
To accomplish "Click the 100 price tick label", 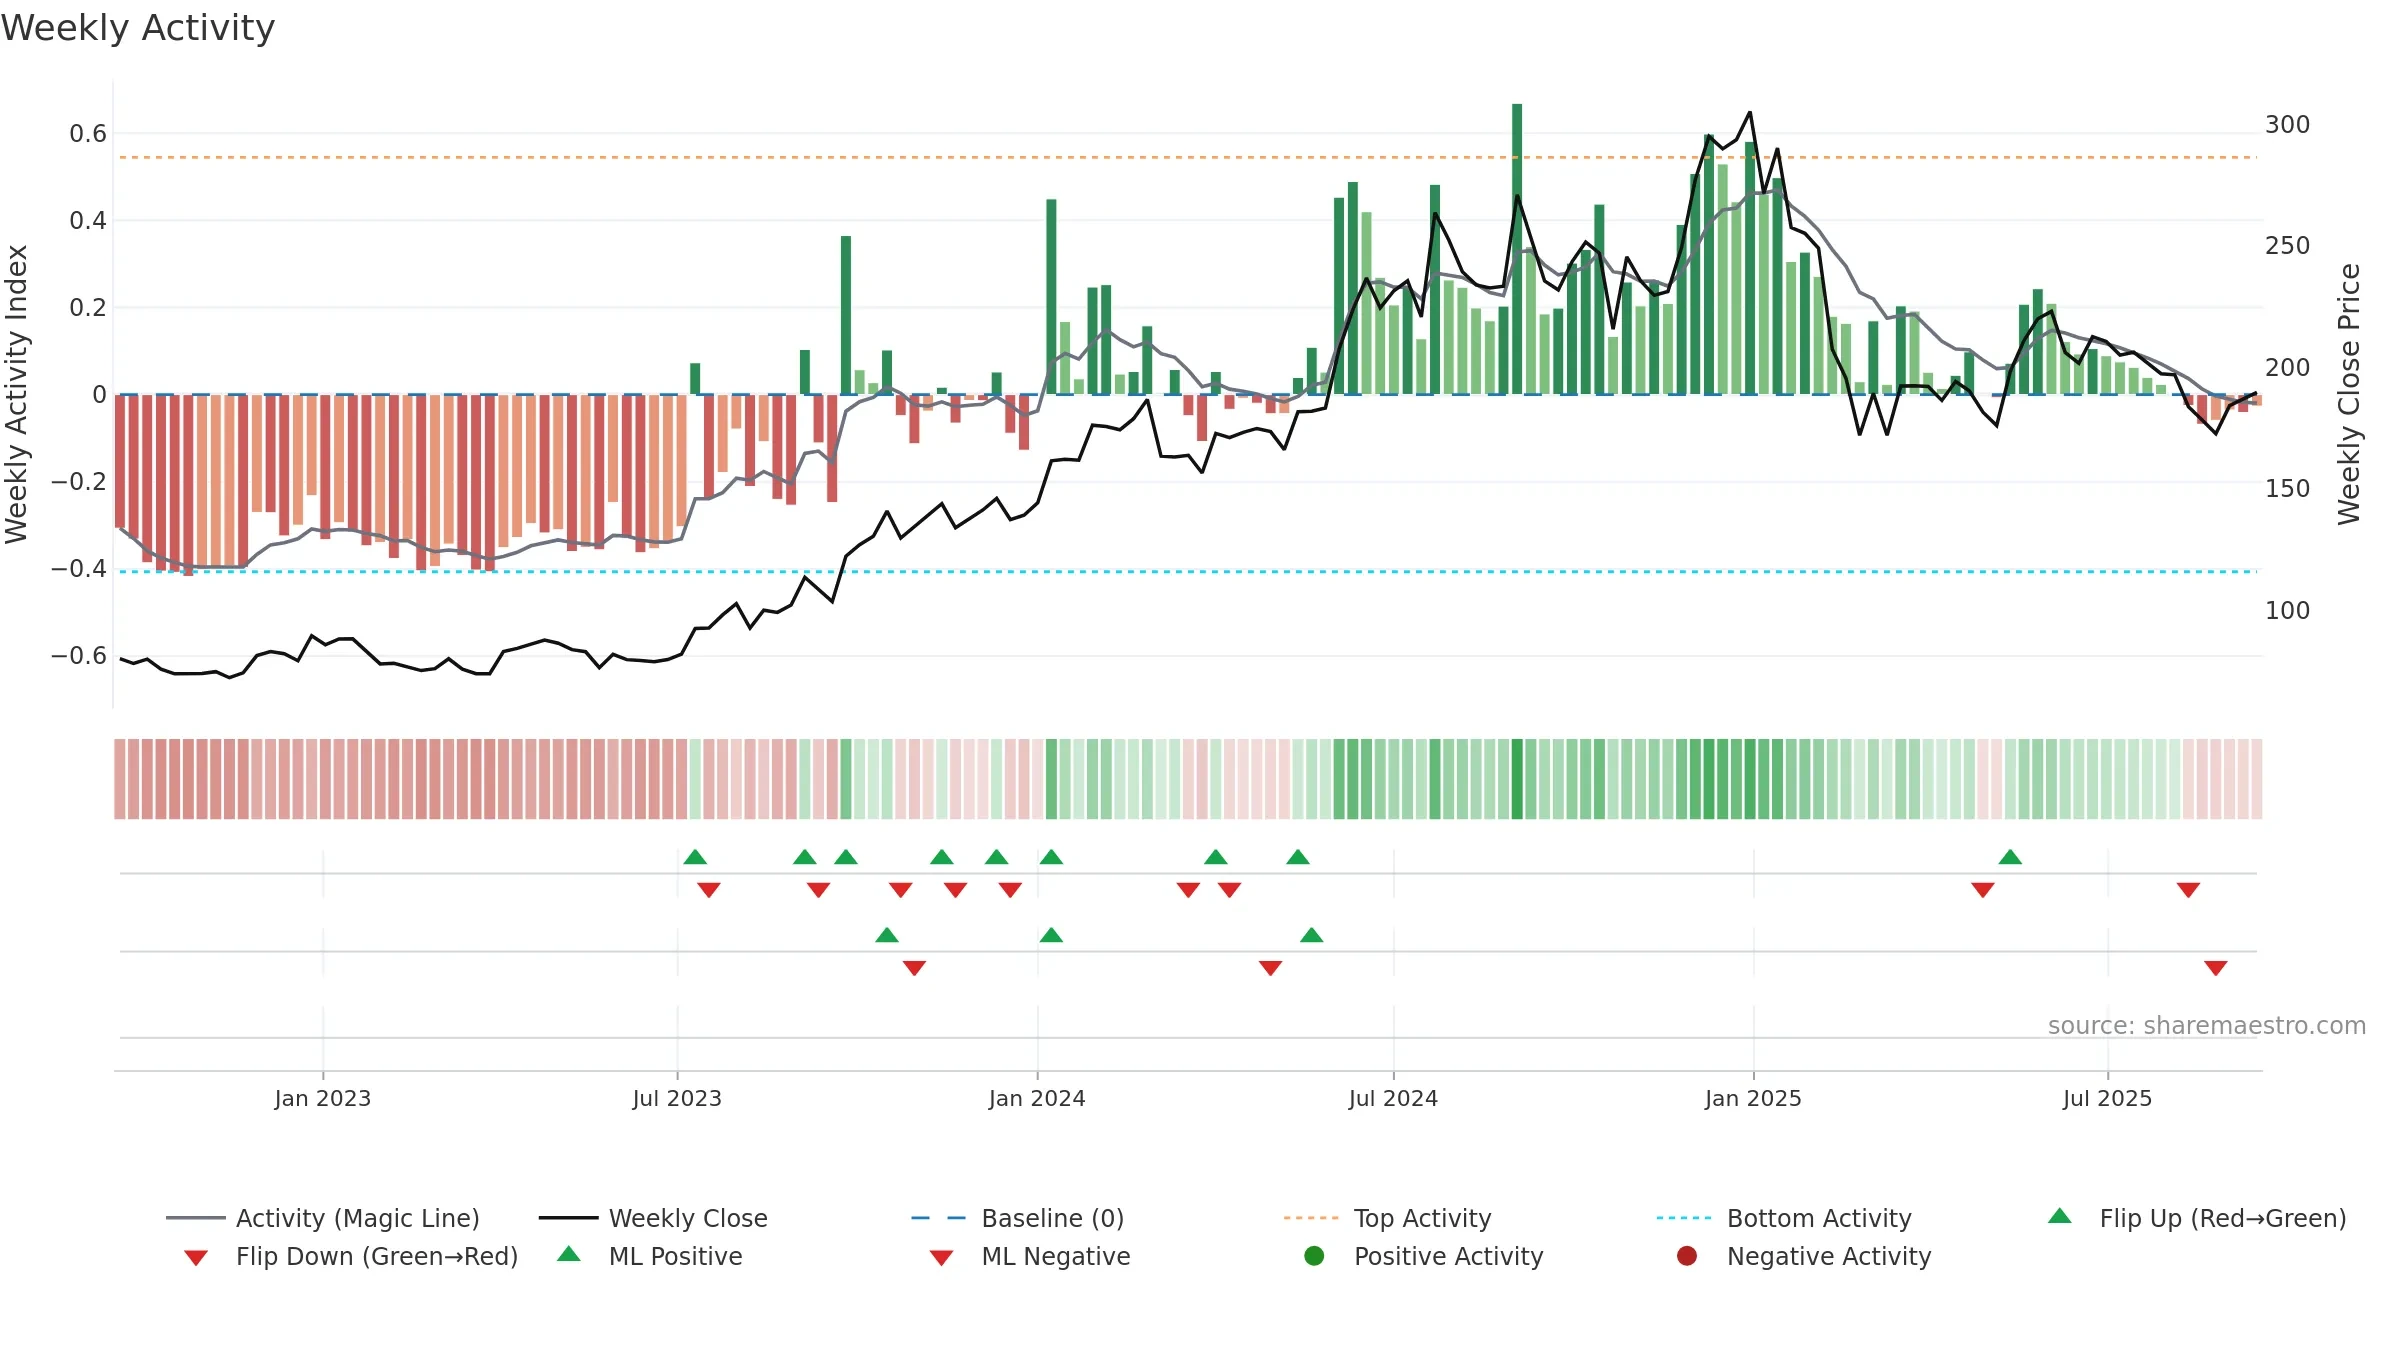I will [2287, 610].
